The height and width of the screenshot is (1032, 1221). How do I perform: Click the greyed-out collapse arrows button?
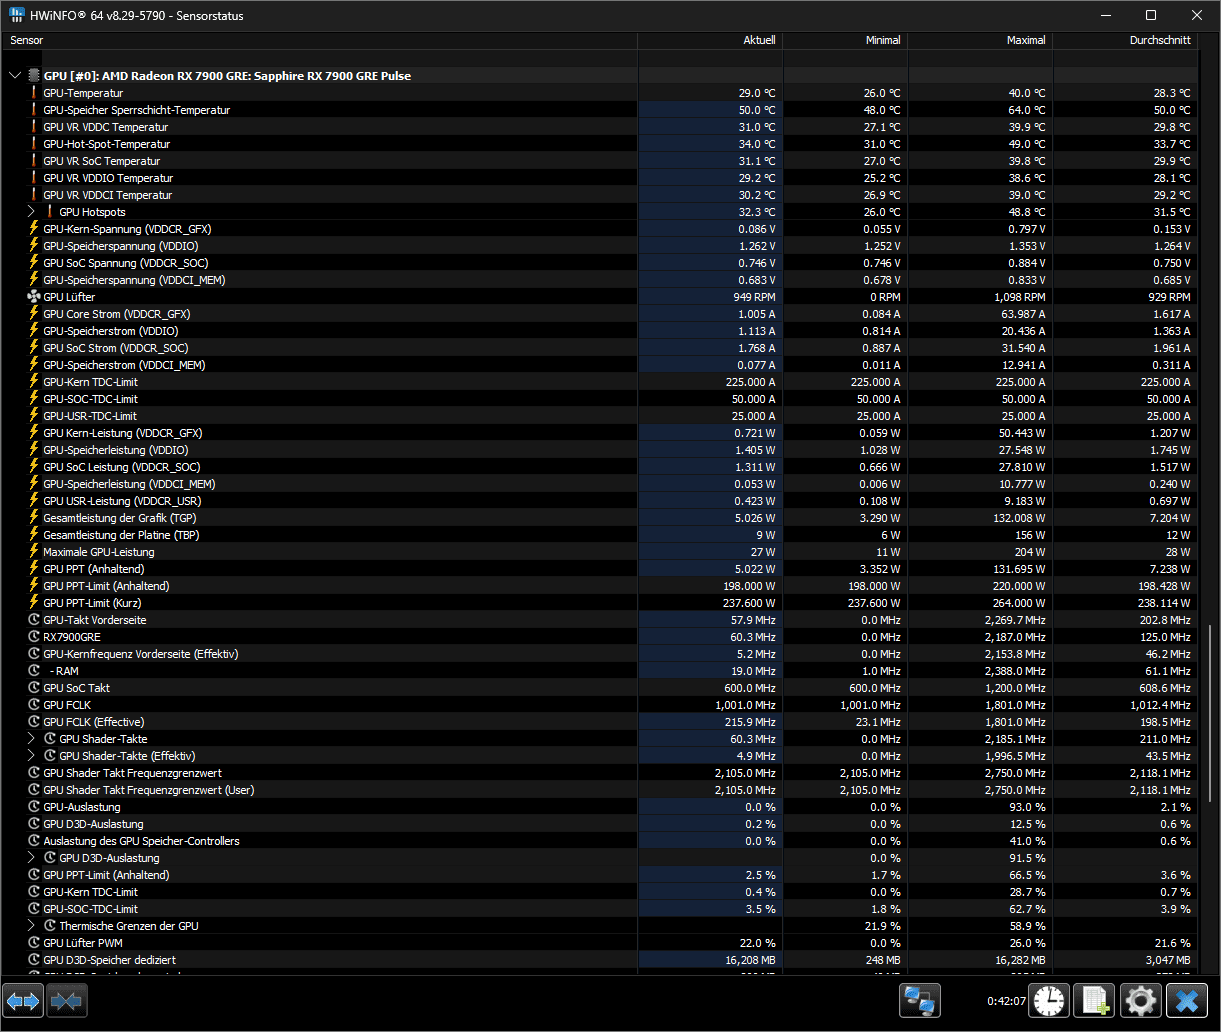coord(67,1000)
